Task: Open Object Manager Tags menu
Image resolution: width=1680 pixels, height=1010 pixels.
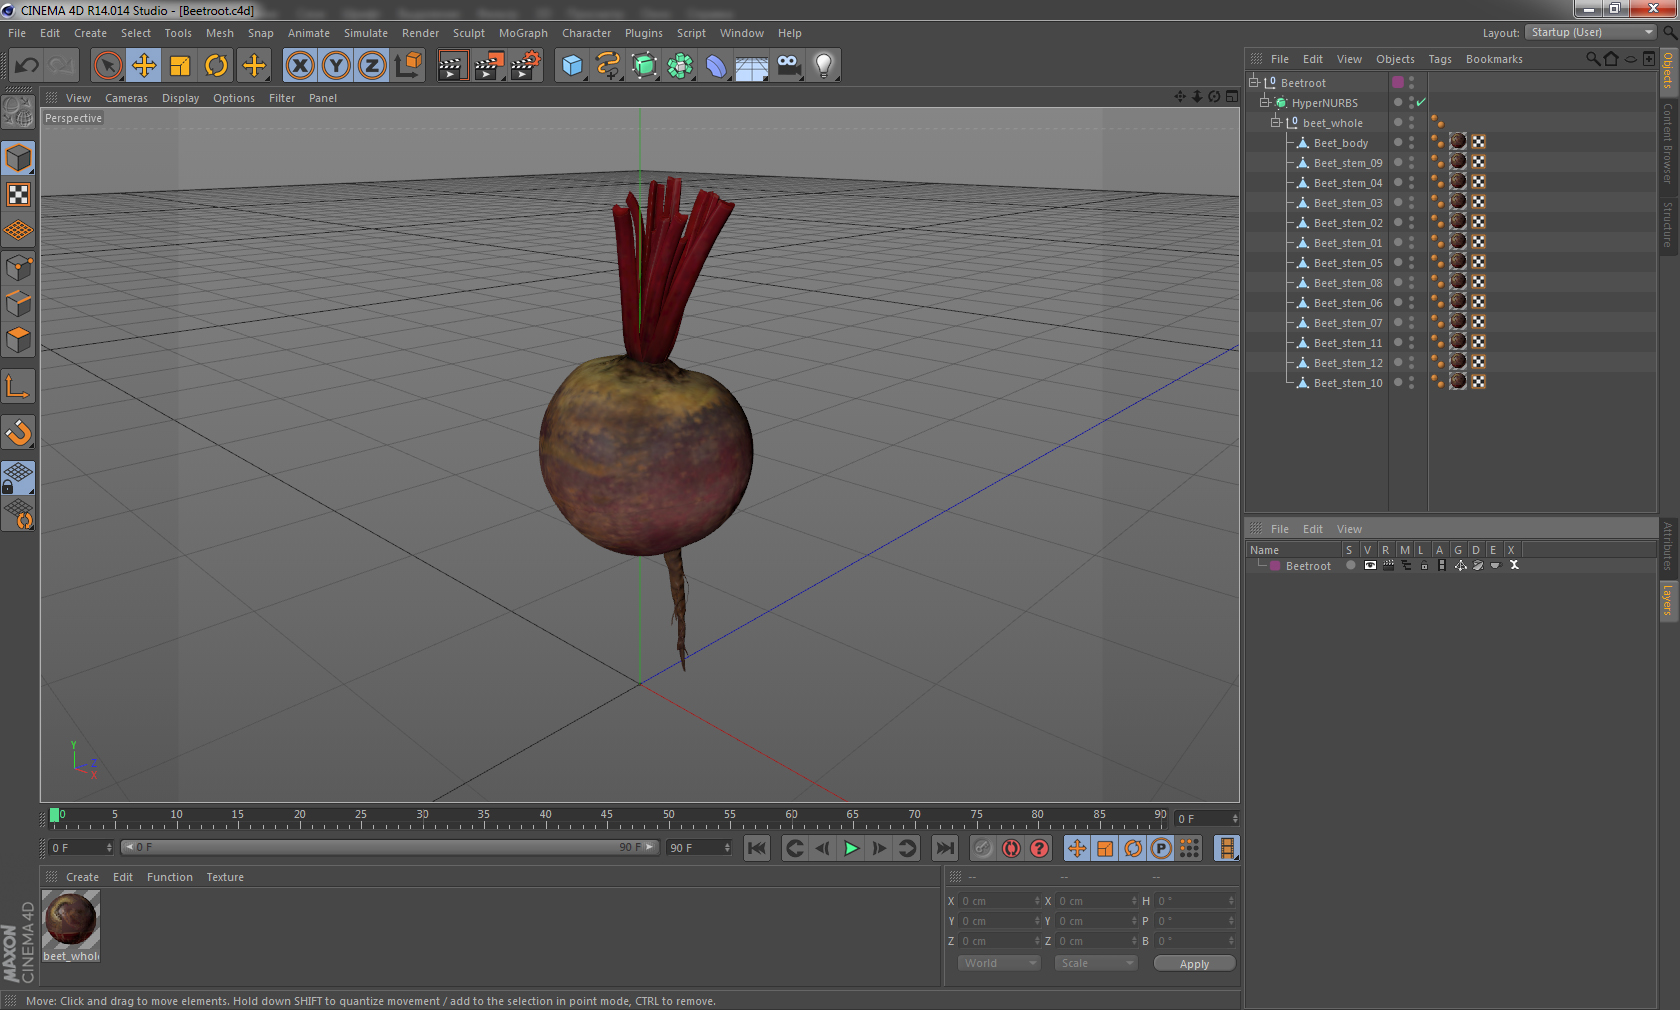Action: (x=1439, y=59)
